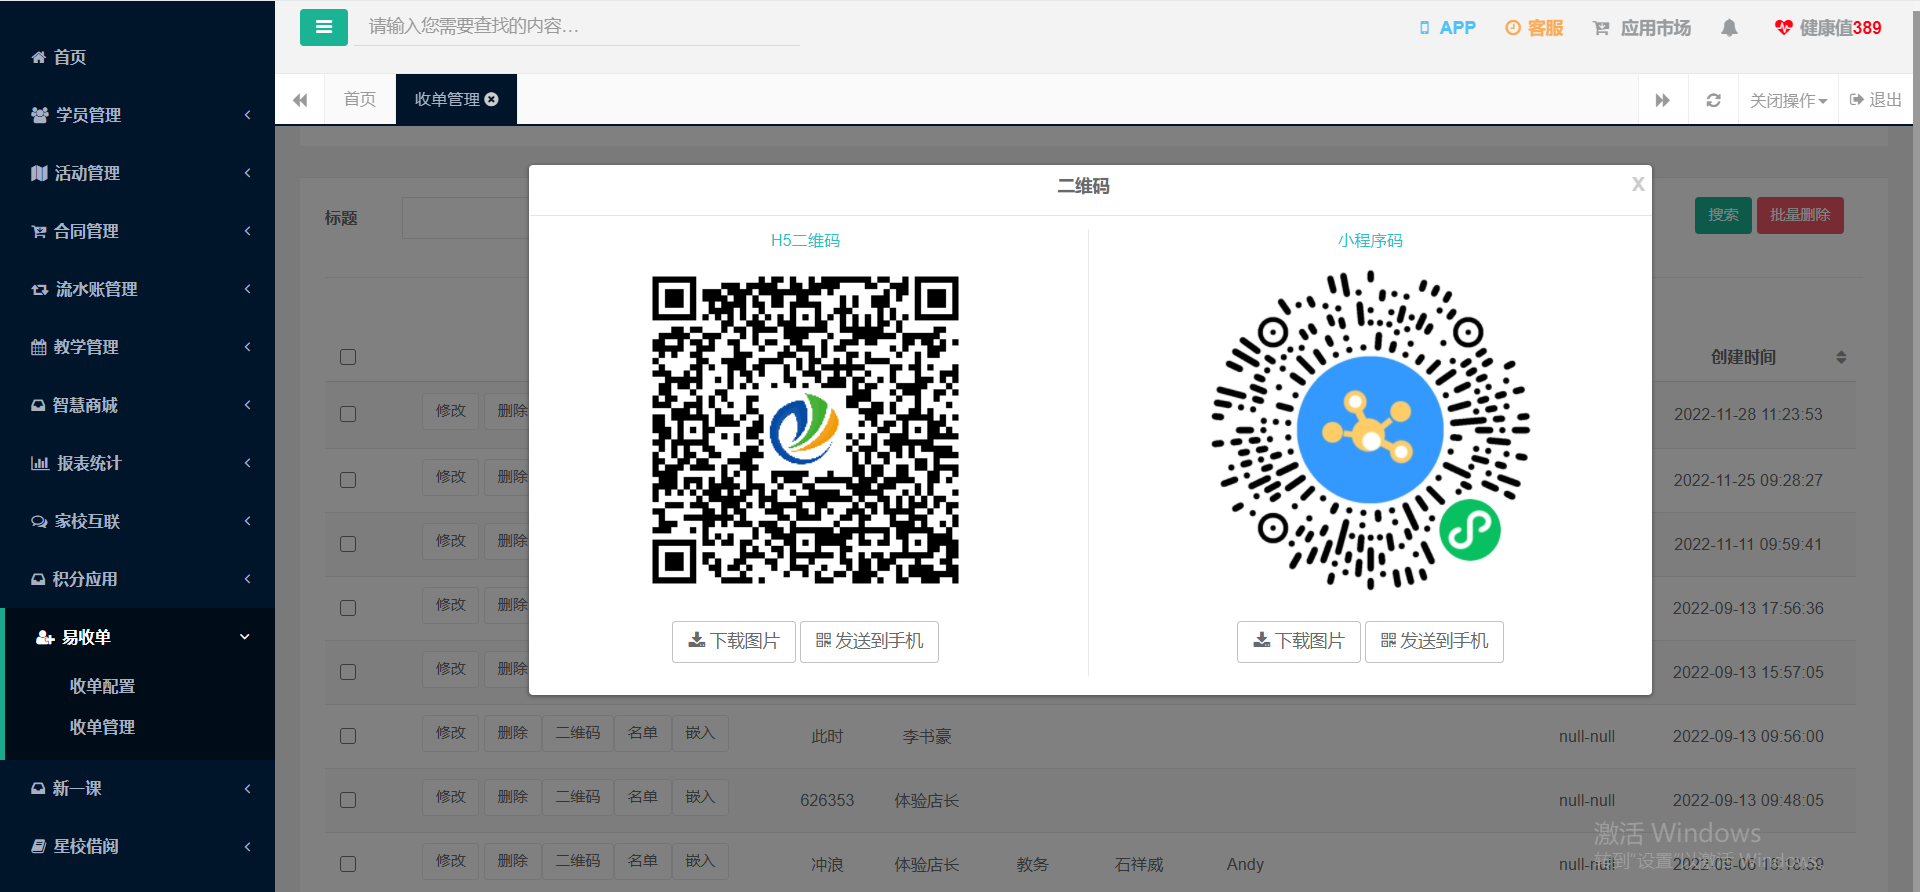Check the row dated 2022-11-28 11:23:53

(348, 414)
